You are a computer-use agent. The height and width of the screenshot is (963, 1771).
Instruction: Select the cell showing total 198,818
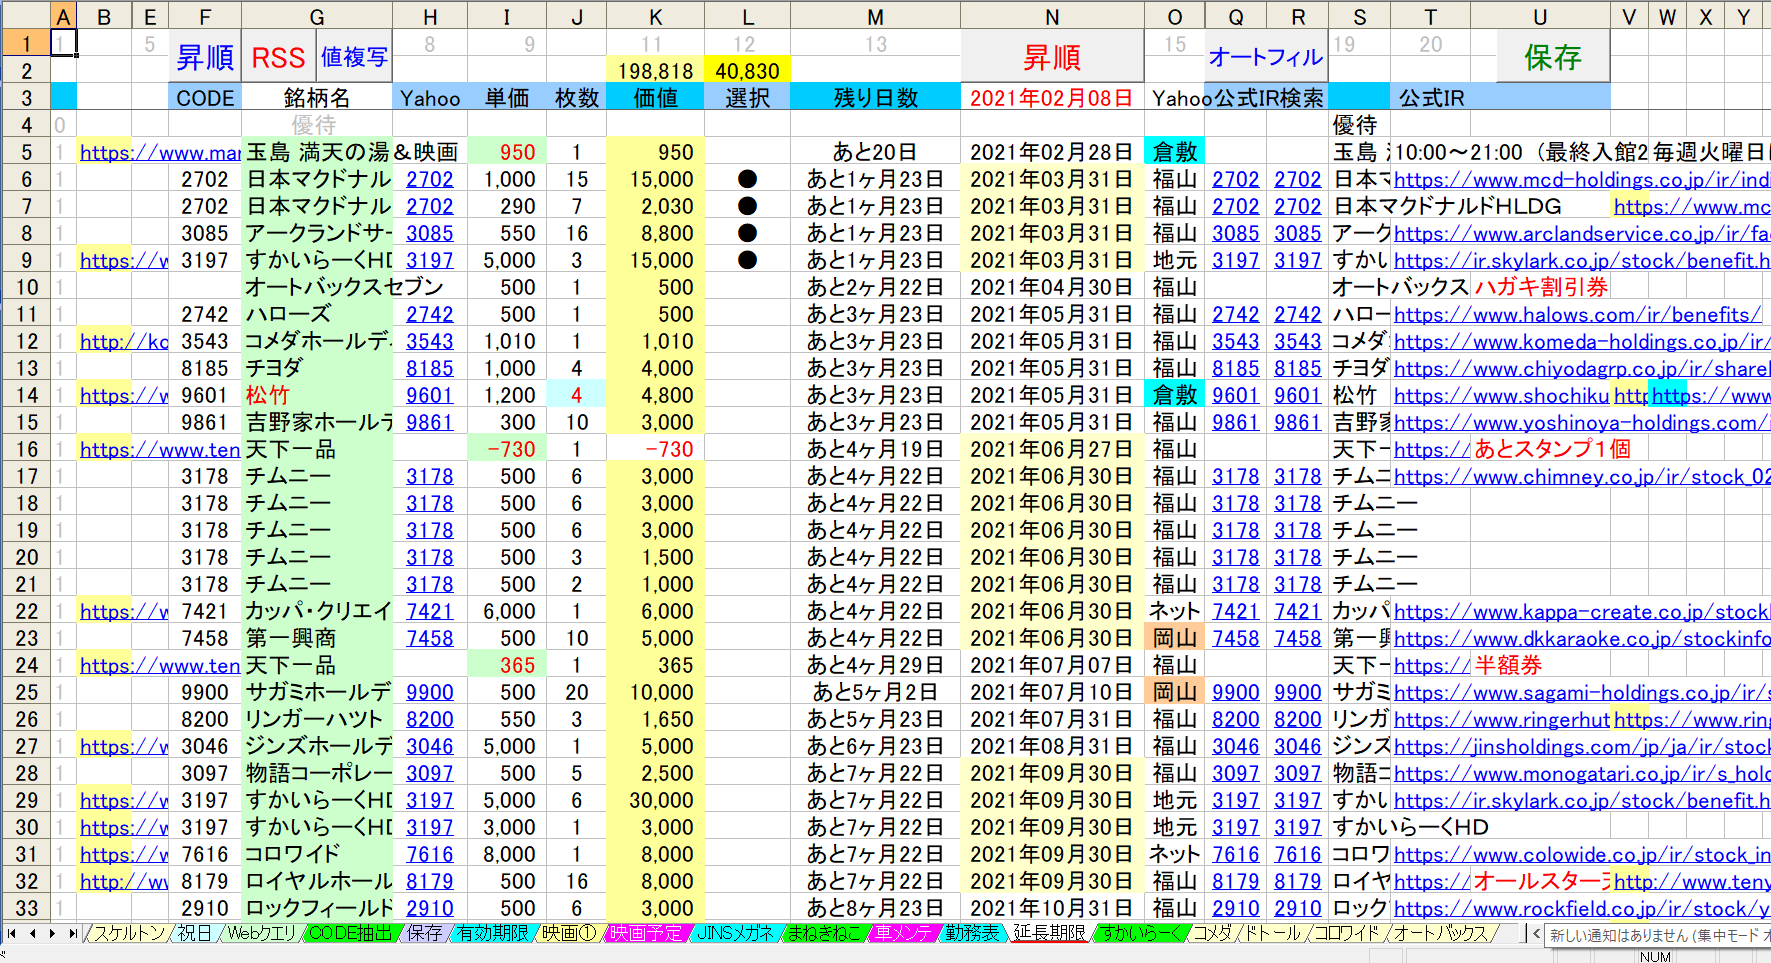655,70
